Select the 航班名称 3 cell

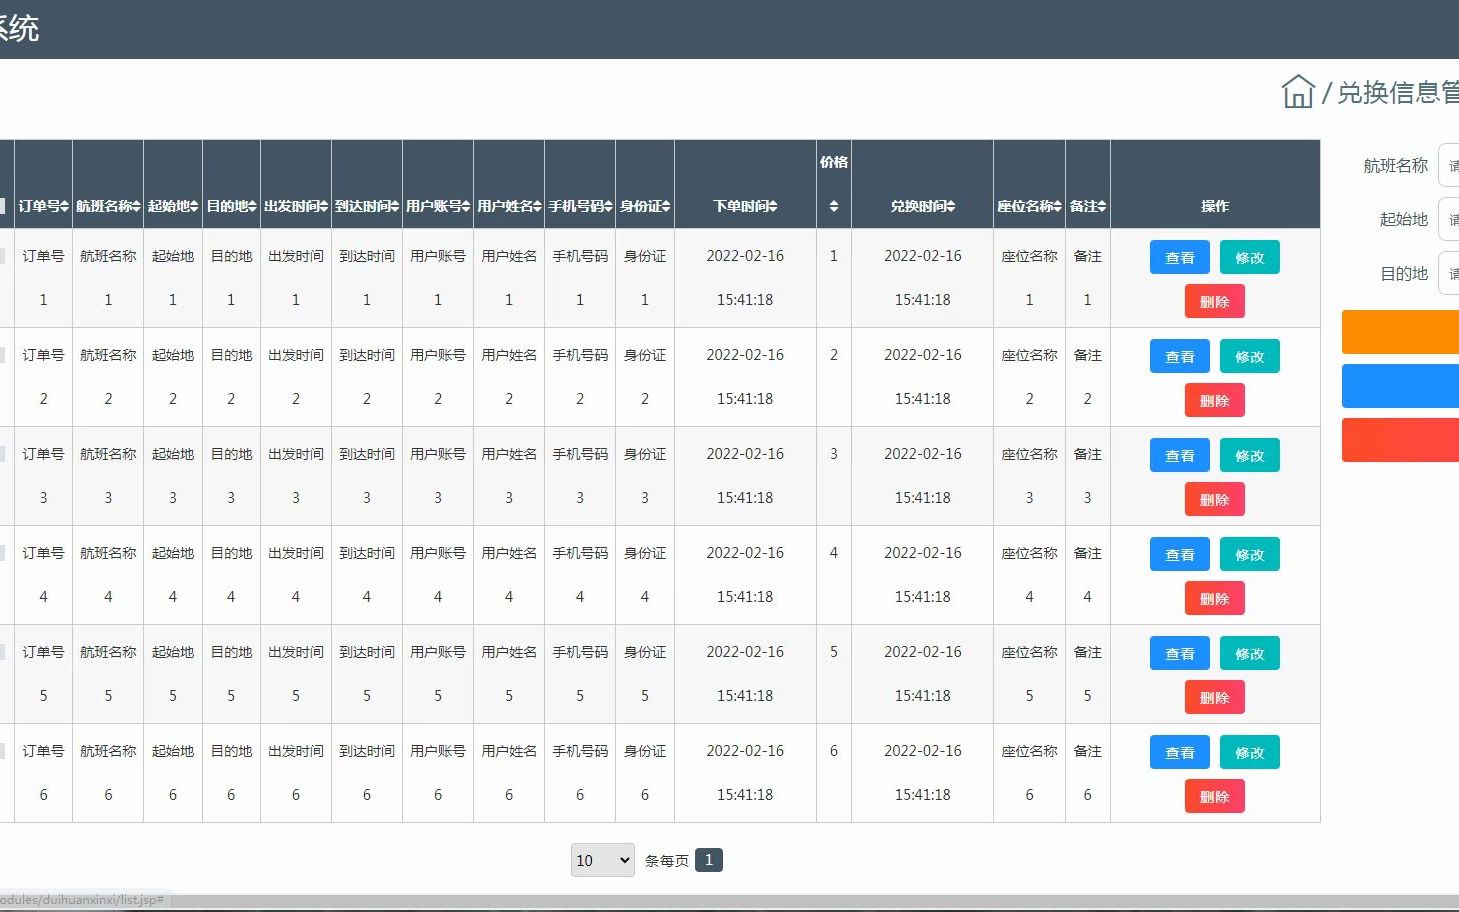pos(108,476)
